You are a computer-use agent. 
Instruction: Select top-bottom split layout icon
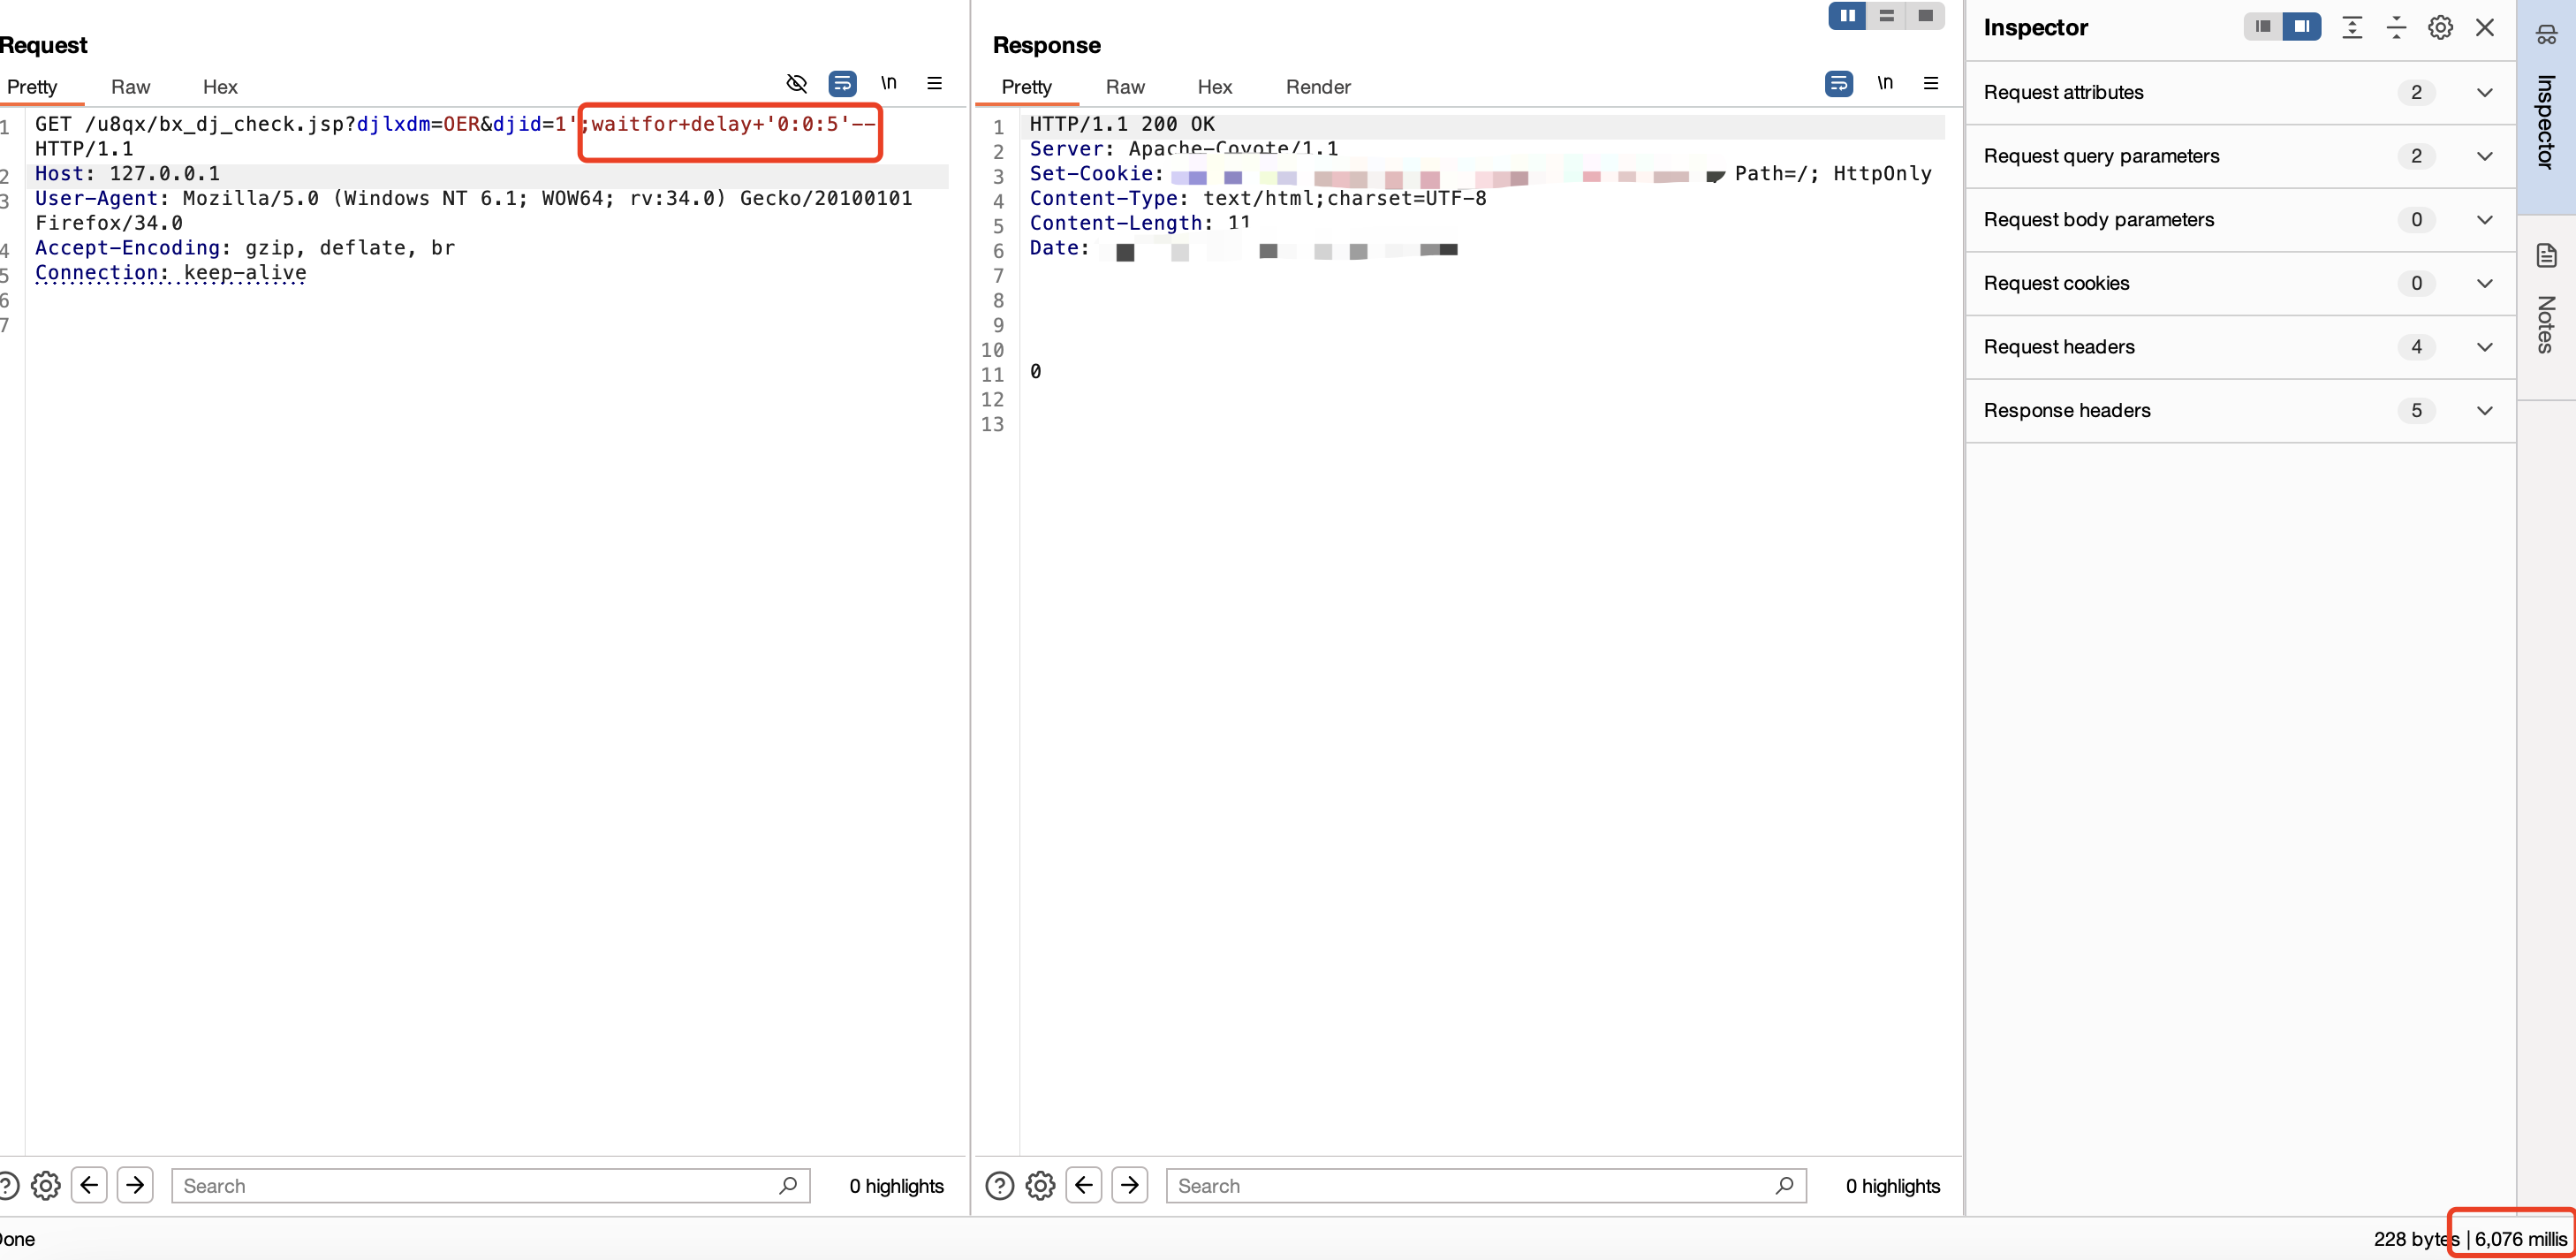[1886, 16]
